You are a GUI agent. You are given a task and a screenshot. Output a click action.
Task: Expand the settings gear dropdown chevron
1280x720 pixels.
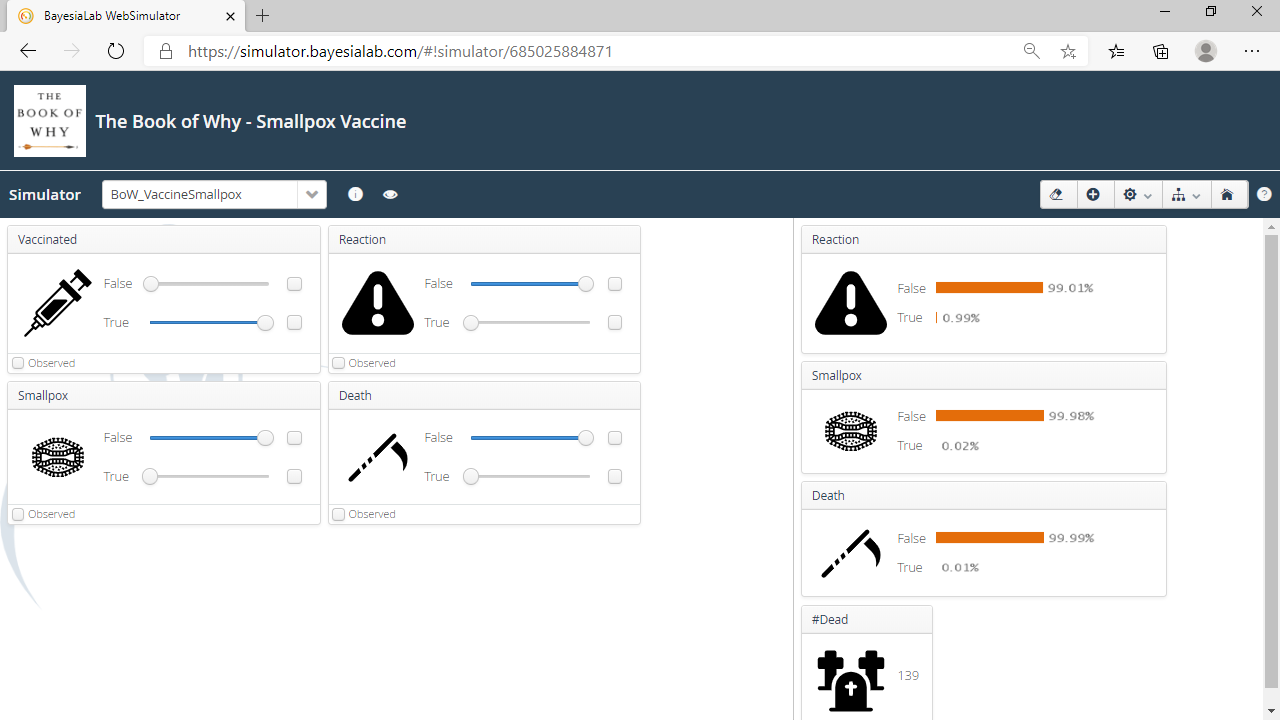1147,194
